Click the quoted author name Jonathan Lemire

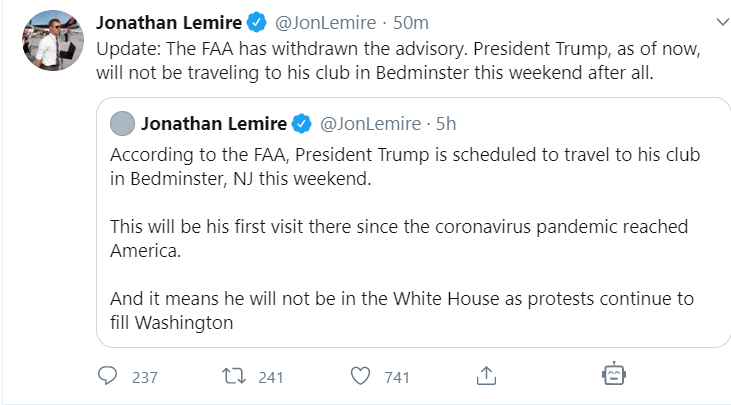pyautogui.click(x=214, y=123)
